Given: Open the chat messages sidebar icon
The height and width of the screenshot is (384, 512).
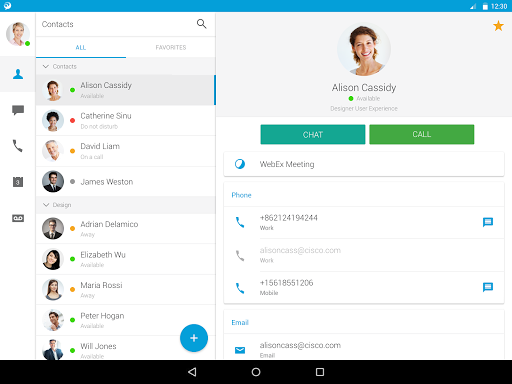Looking at the screenshot, I should (18, 110).
